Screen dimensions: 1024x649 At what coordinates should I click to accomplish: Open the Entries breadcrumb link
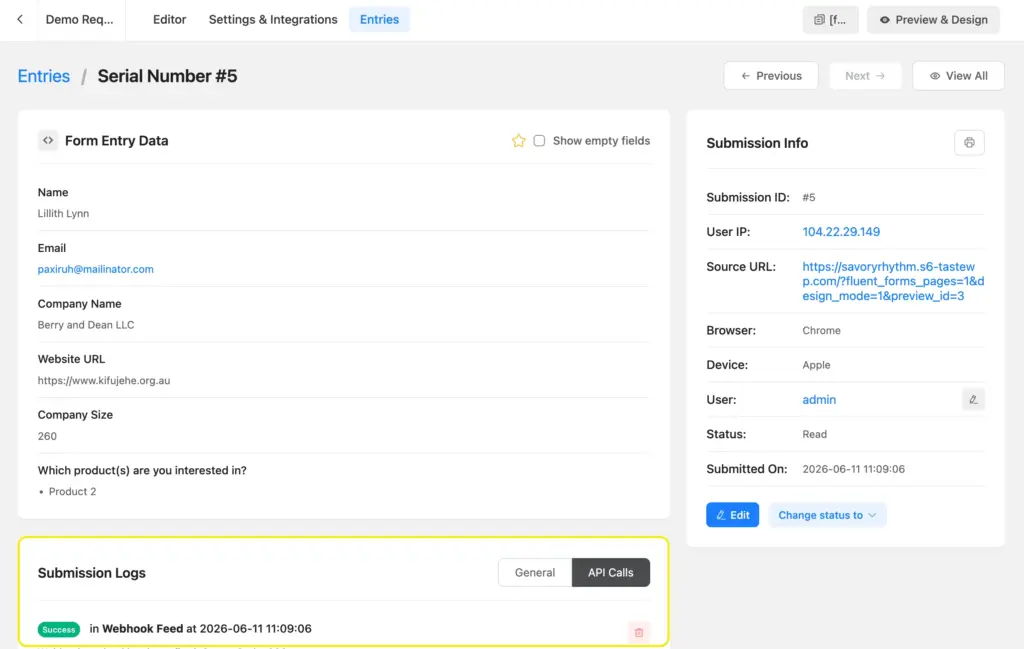[44, 76]
